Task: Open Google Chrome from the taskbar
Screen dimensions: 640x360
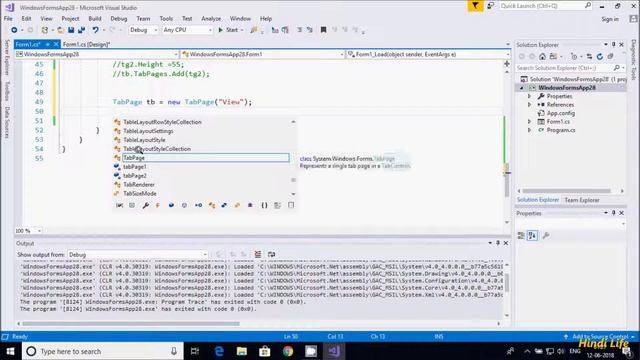Action: click(x=288, y=351)
